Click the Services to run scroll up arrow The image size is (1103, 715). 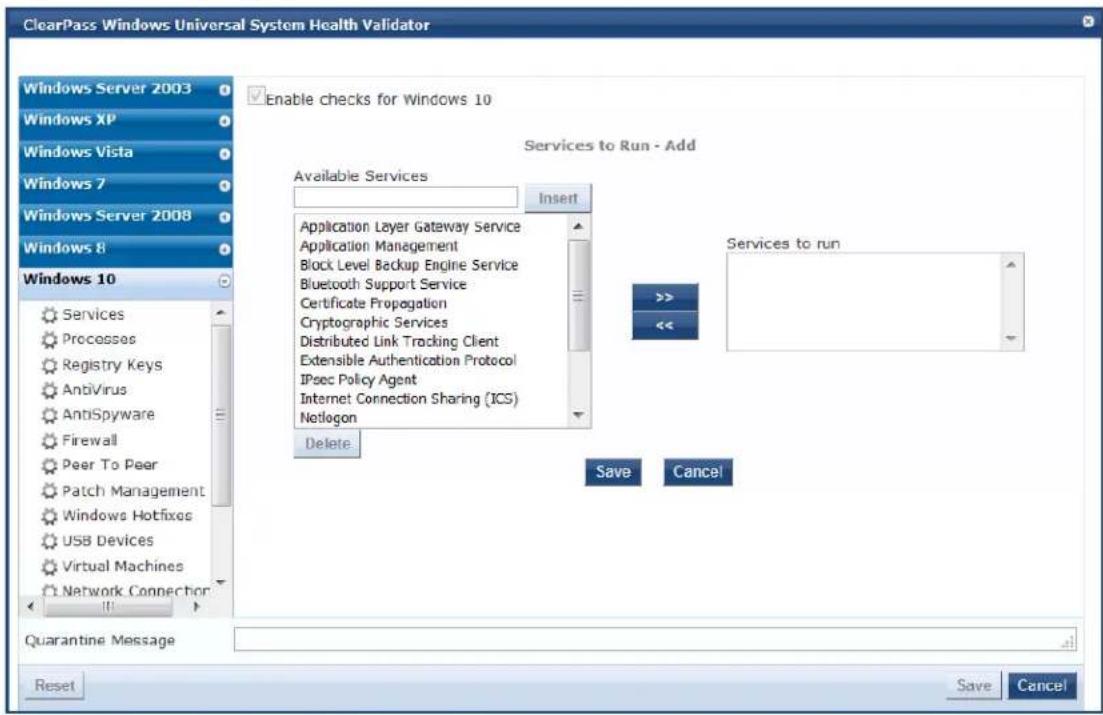(x=1012, y=265)
